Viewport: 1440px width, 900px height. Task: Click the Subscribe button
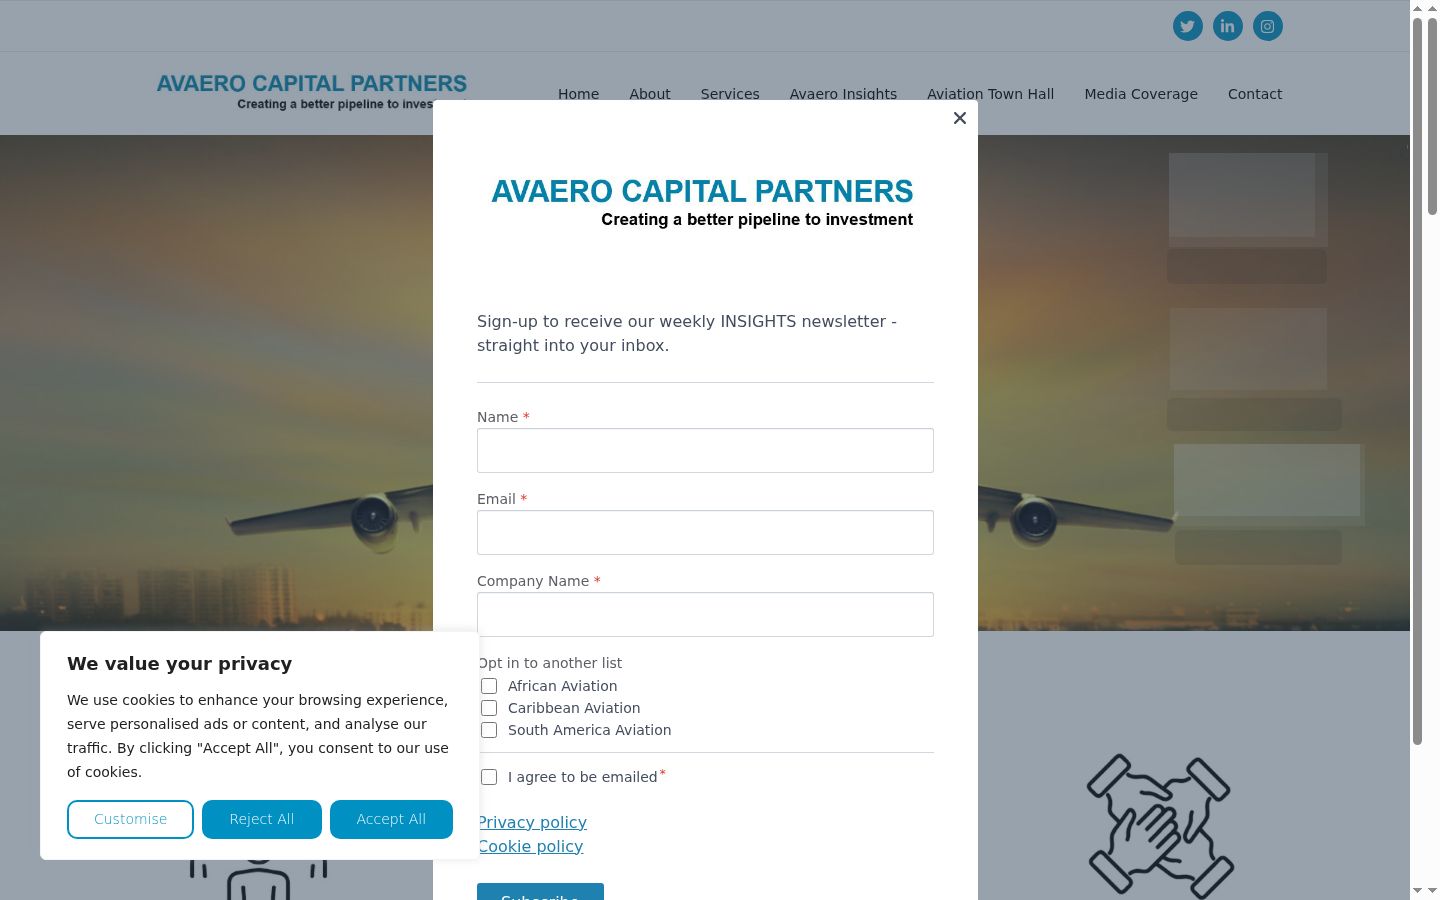(x=540, y=892)
